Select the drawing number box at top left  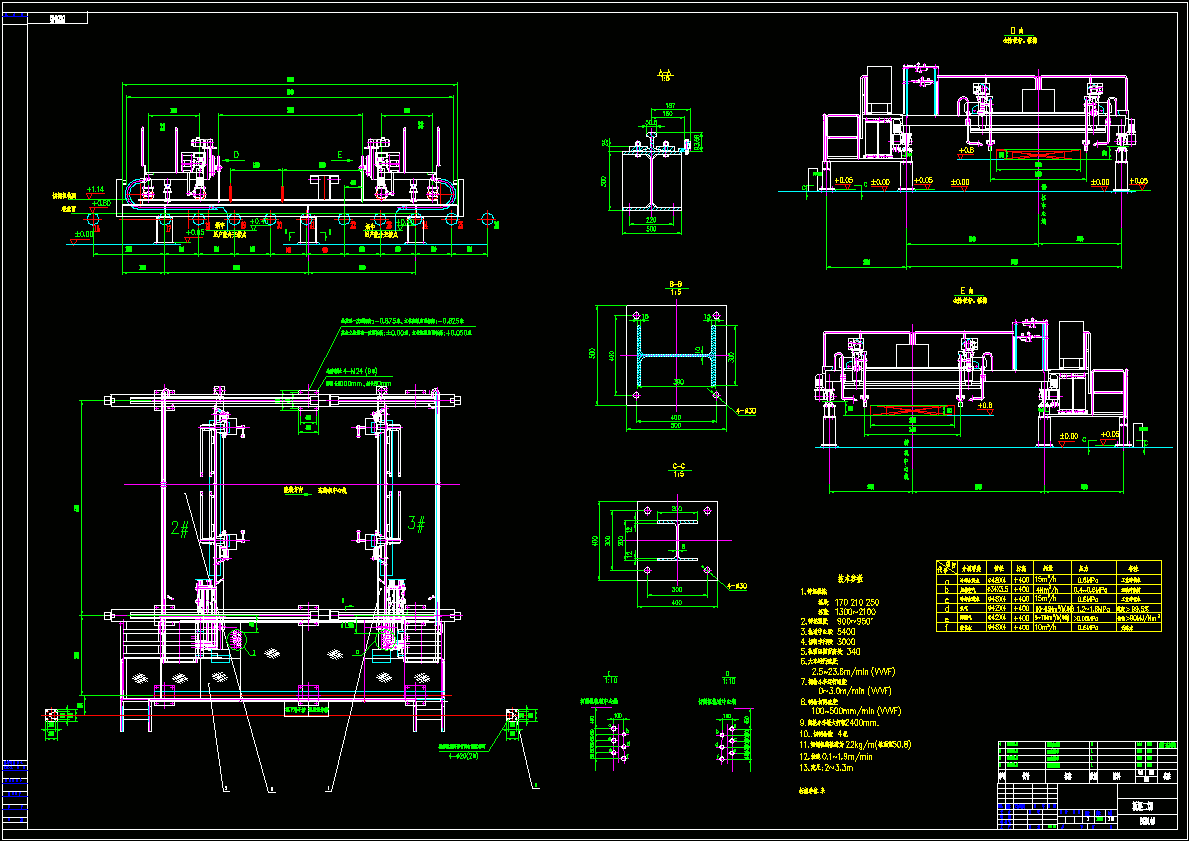[x=58, y=18]
